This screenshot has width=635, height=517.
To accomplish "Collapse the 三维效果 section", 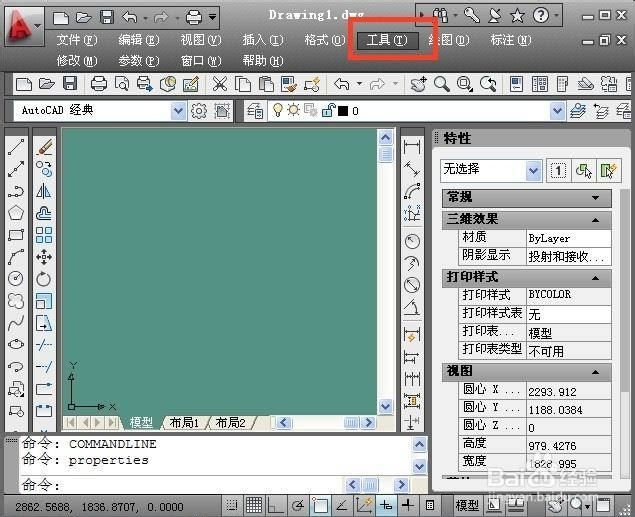I will 595,220.
